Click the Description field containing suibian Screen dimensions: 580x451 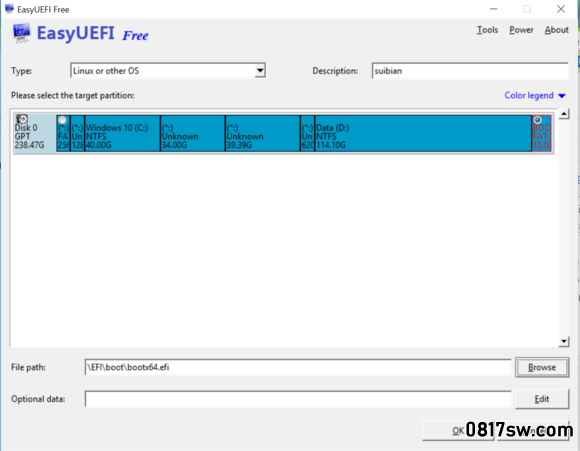point(470,71)
